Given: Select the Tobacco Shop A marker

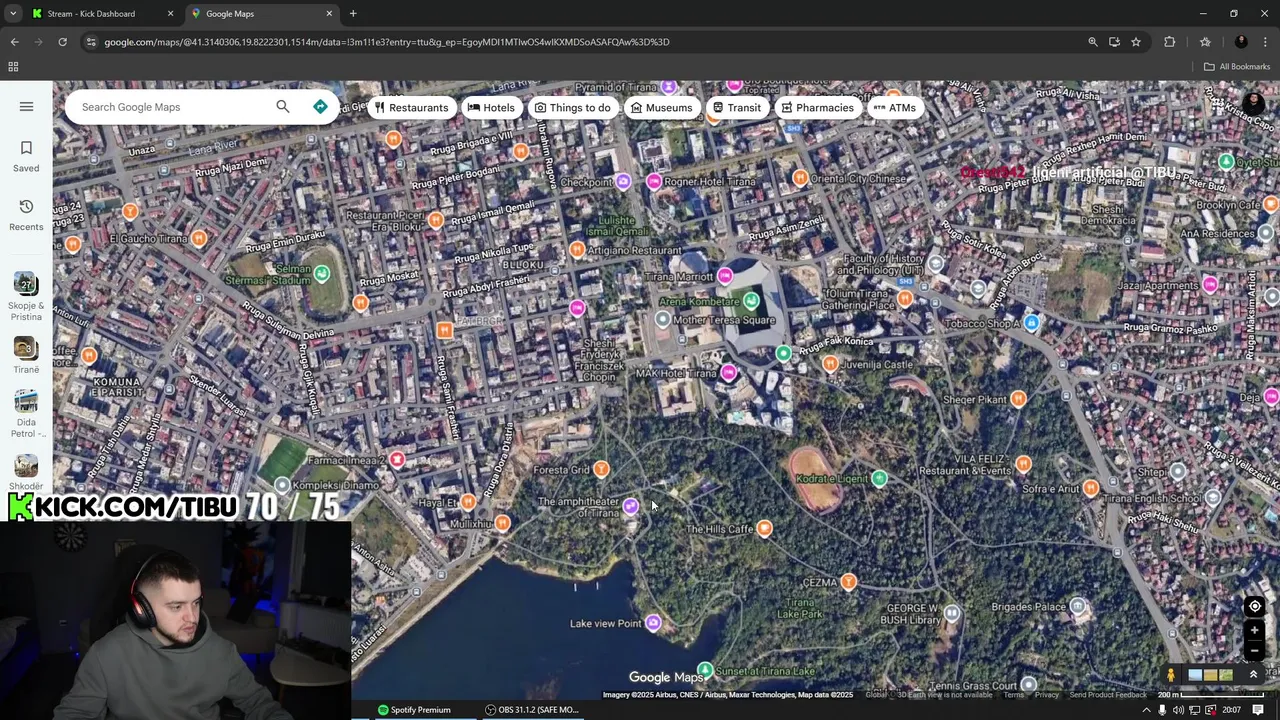Looking at the screenshot, I should click(1031, 323).
